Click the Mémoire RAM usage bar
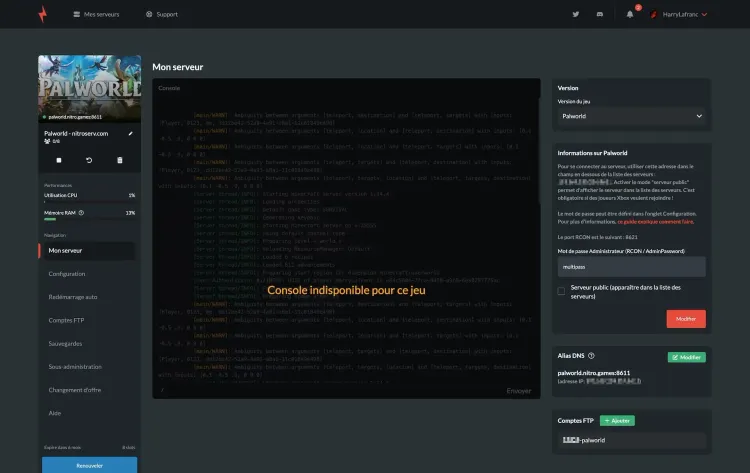The height and width of the screenshot is (473, 750). (89, 220)
